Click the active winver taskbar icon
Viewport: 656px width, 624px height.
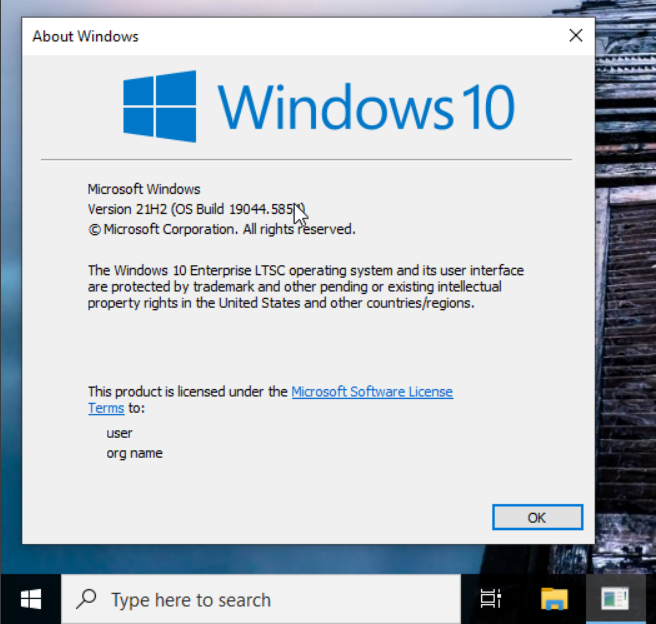(615, 599)
